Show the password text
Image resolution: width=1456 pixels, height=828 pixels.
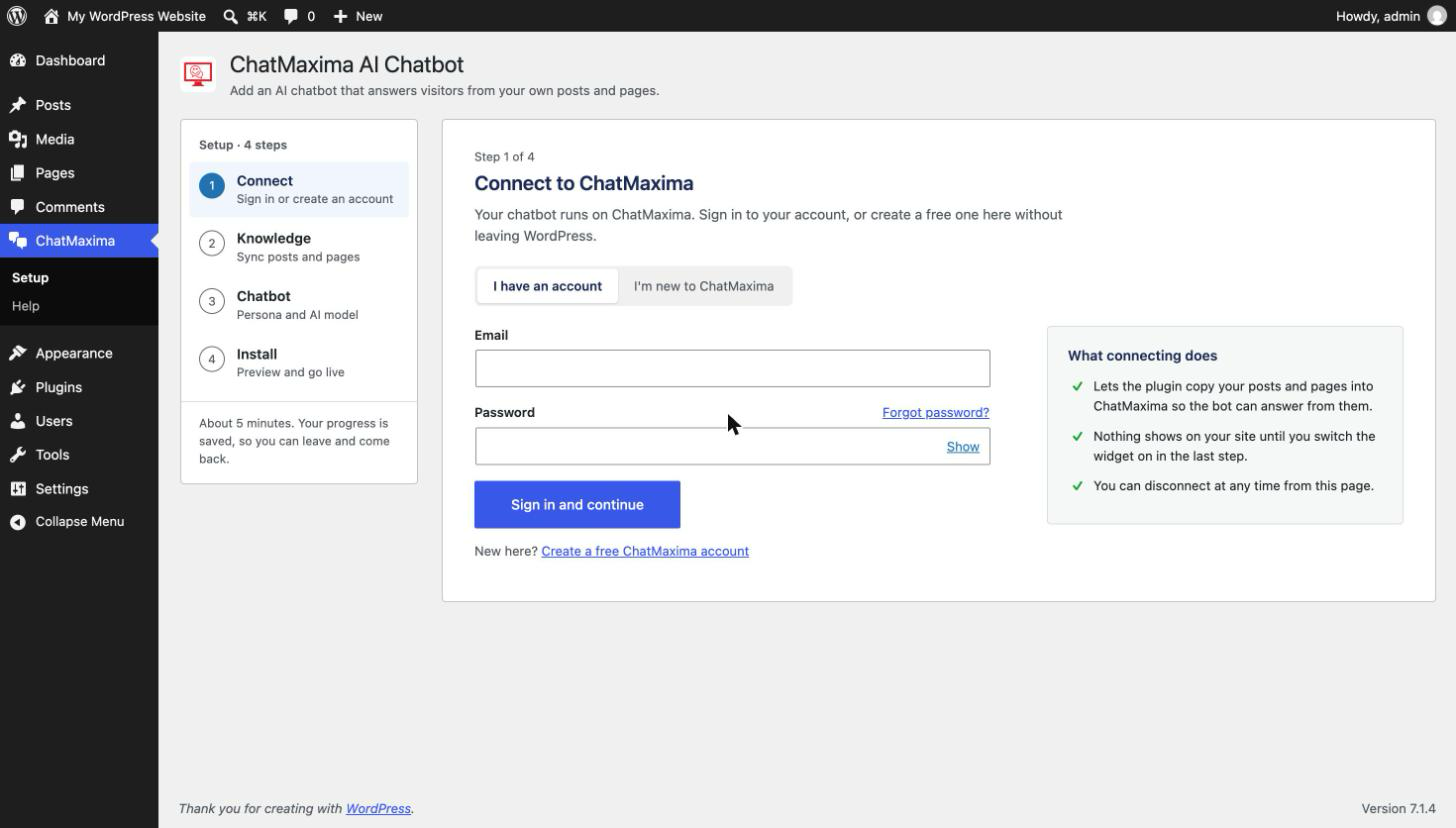[963, 447]
